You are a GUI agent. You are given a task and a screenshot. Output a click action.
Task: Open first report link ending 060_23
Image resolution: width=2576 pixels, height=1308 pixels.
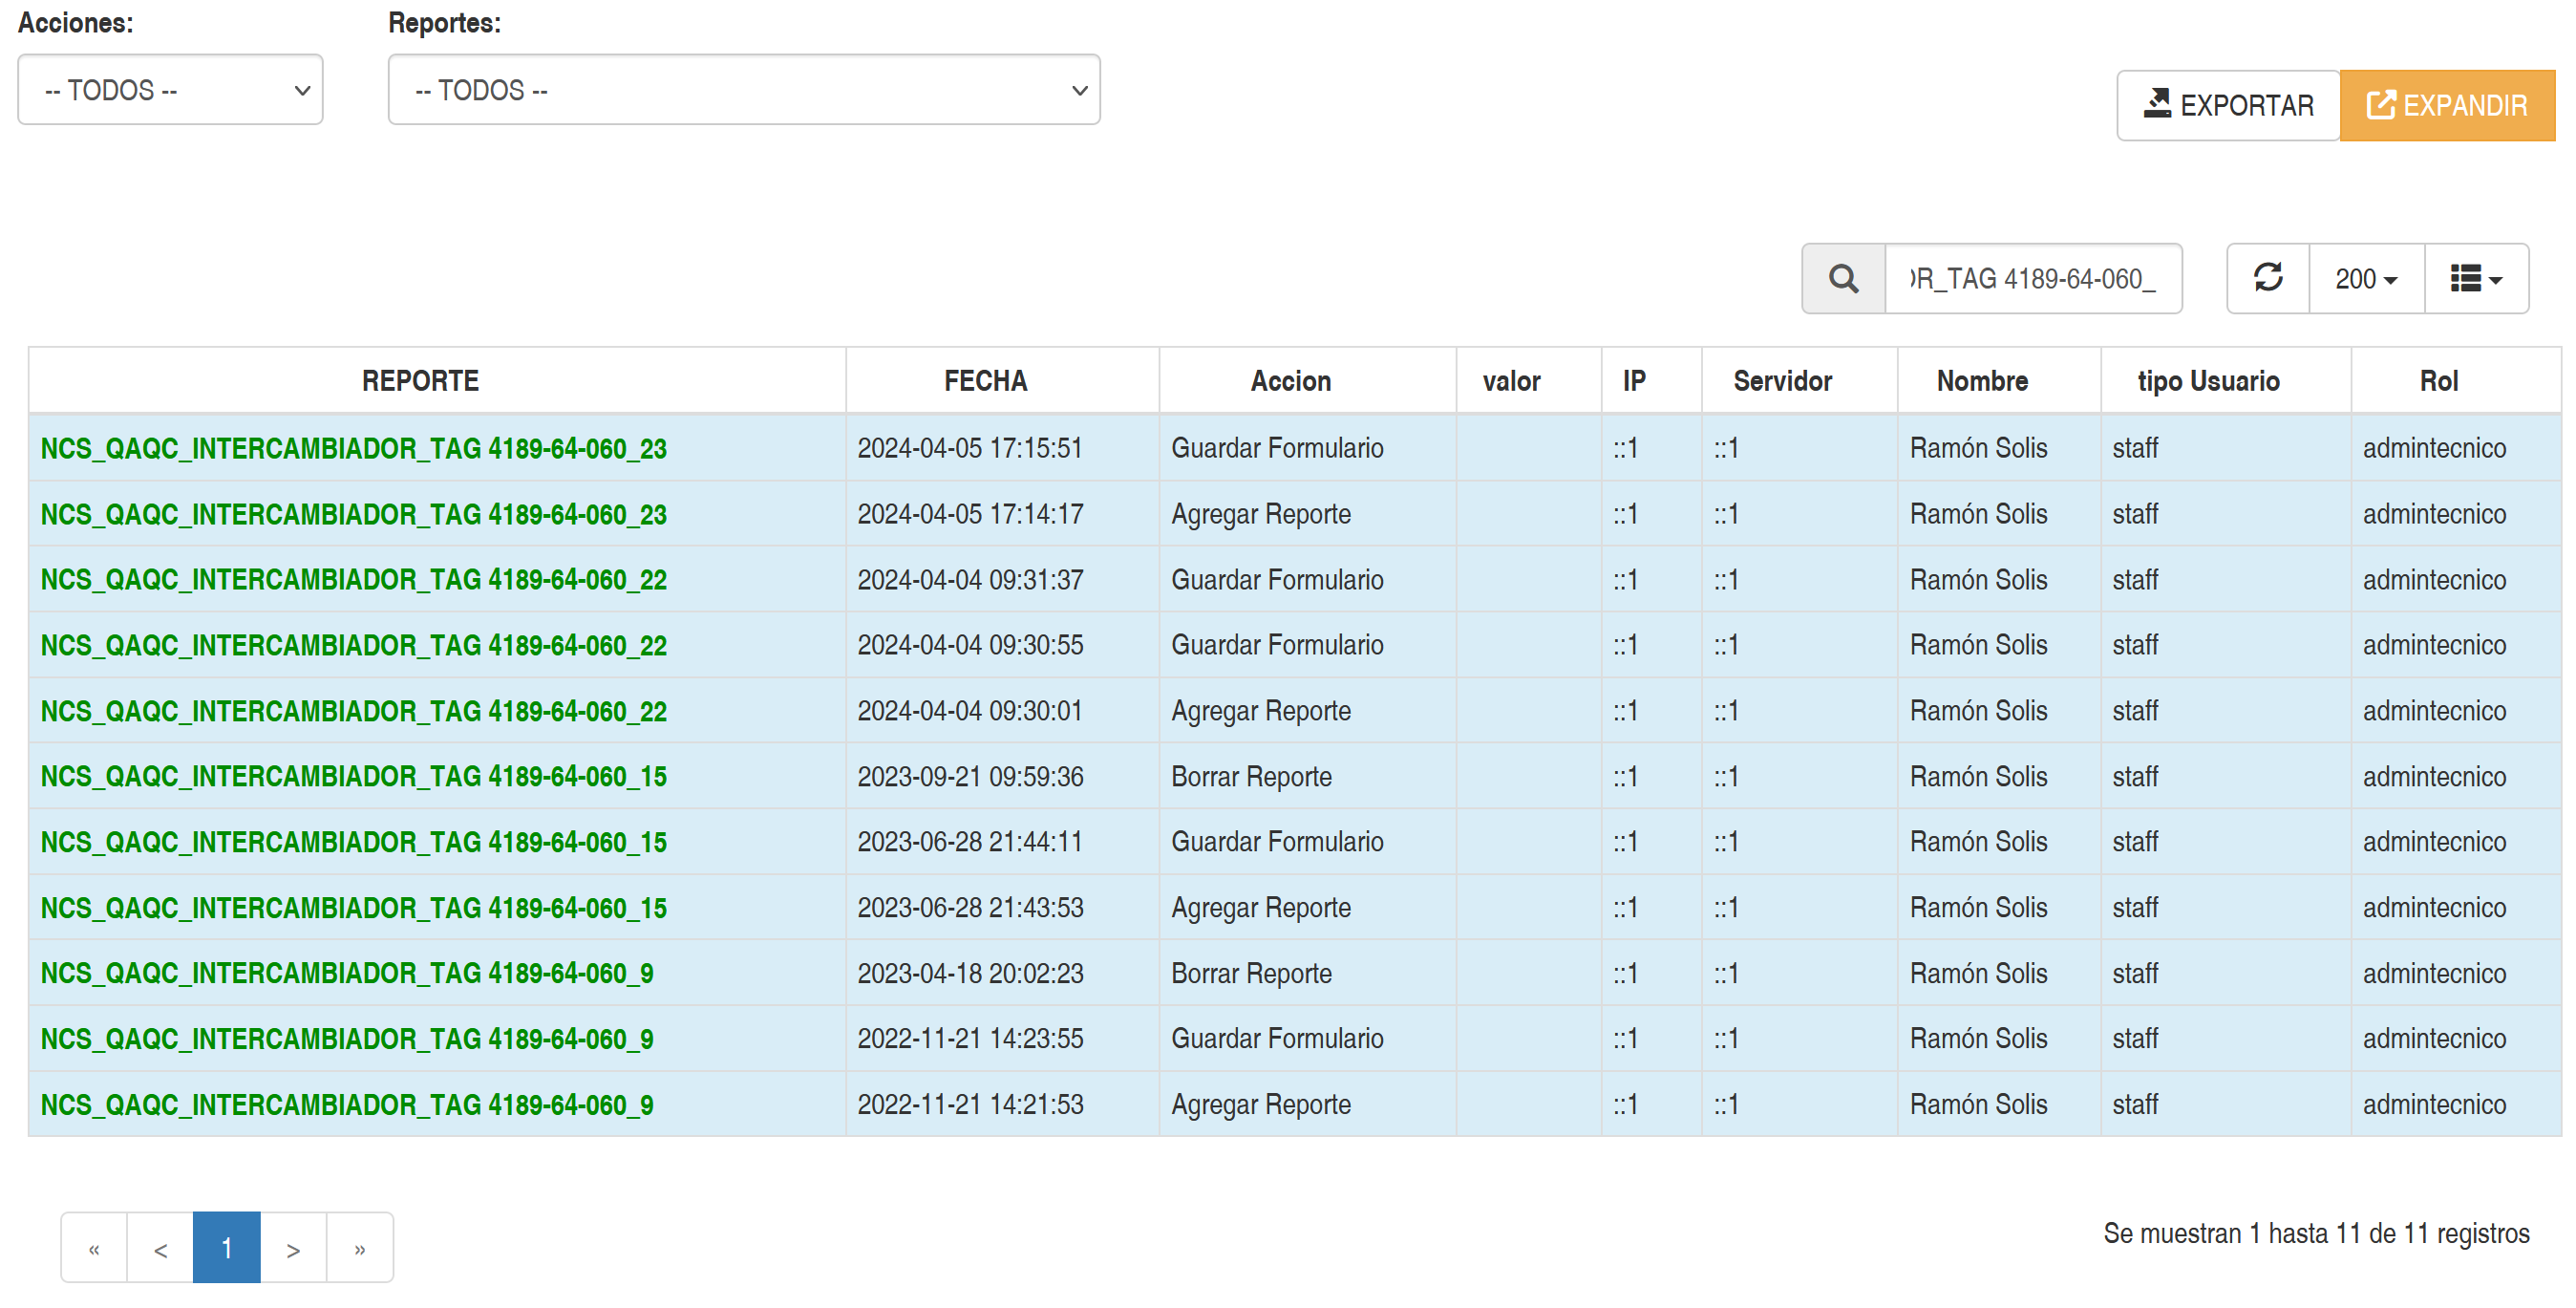point(353,449)
